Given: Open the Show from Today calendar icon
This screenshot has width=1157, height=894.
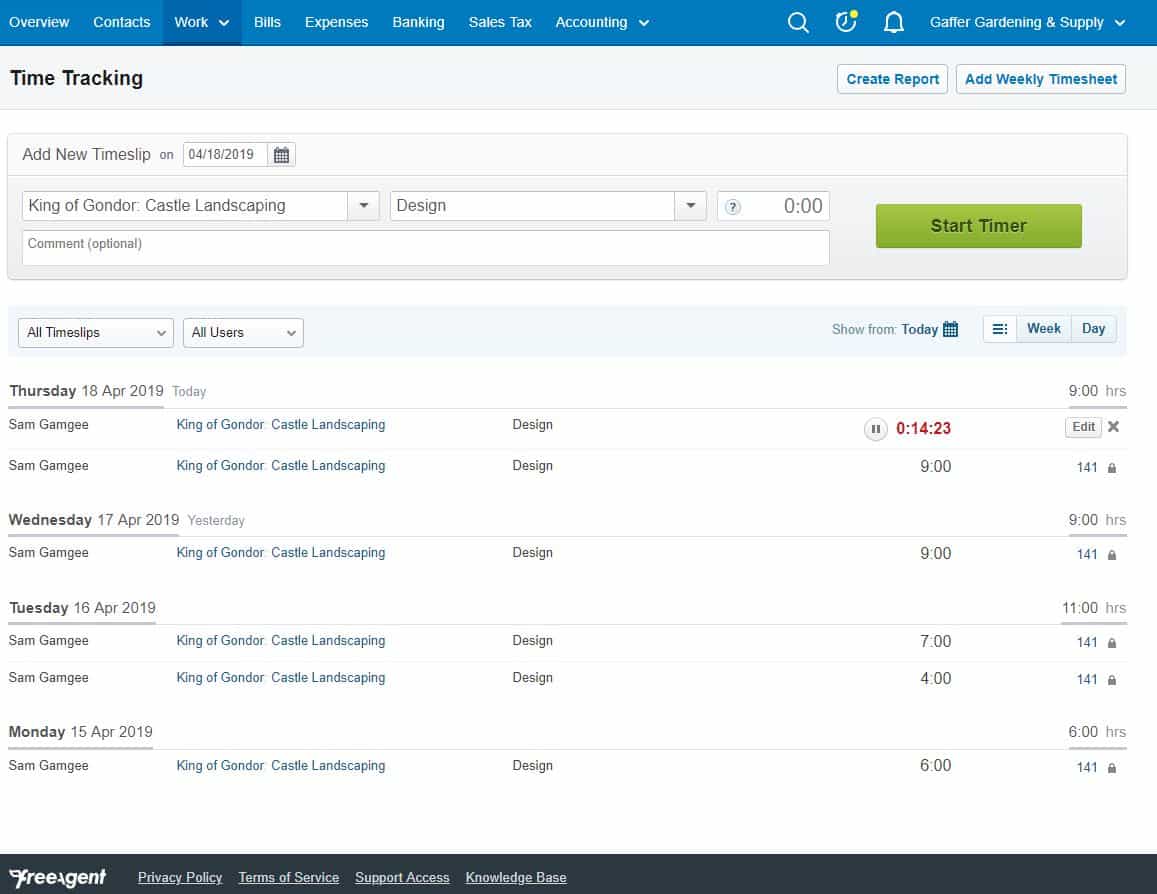Looking at the screenshot, I should pos(950,329).
